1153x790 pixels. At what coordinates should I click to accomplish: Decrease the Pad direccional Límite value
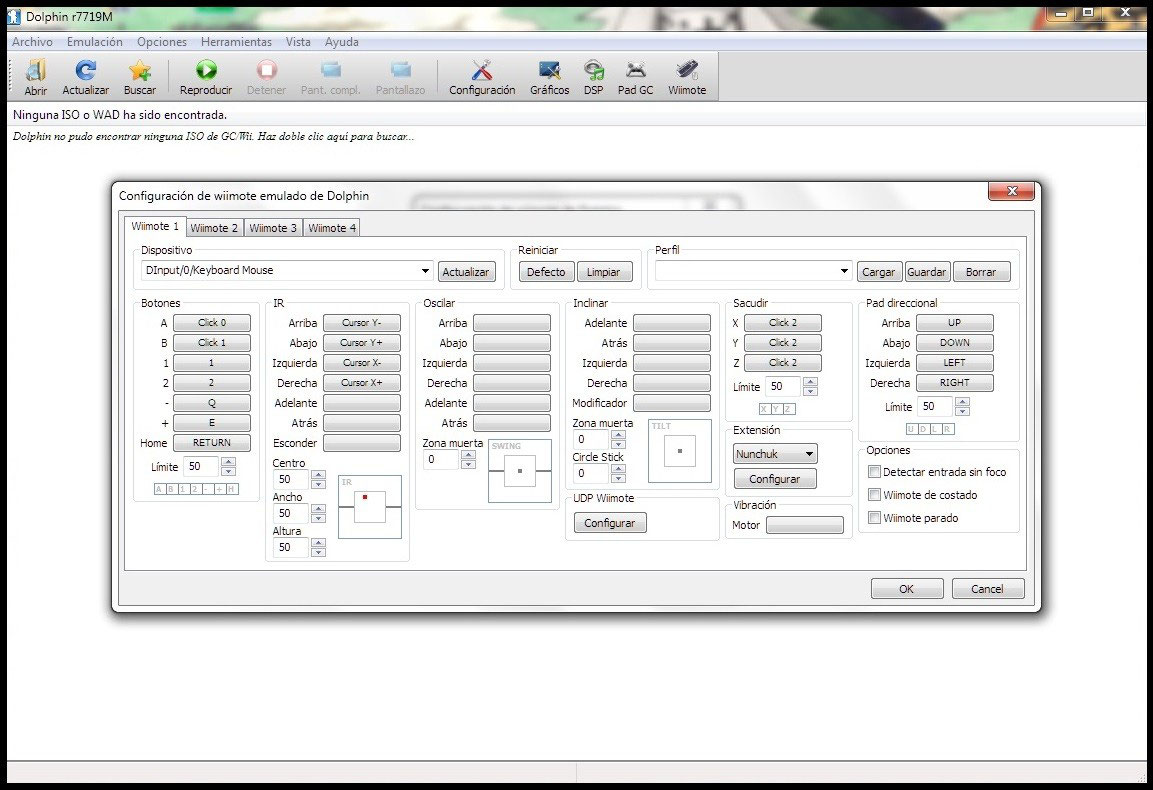[963, 411]
